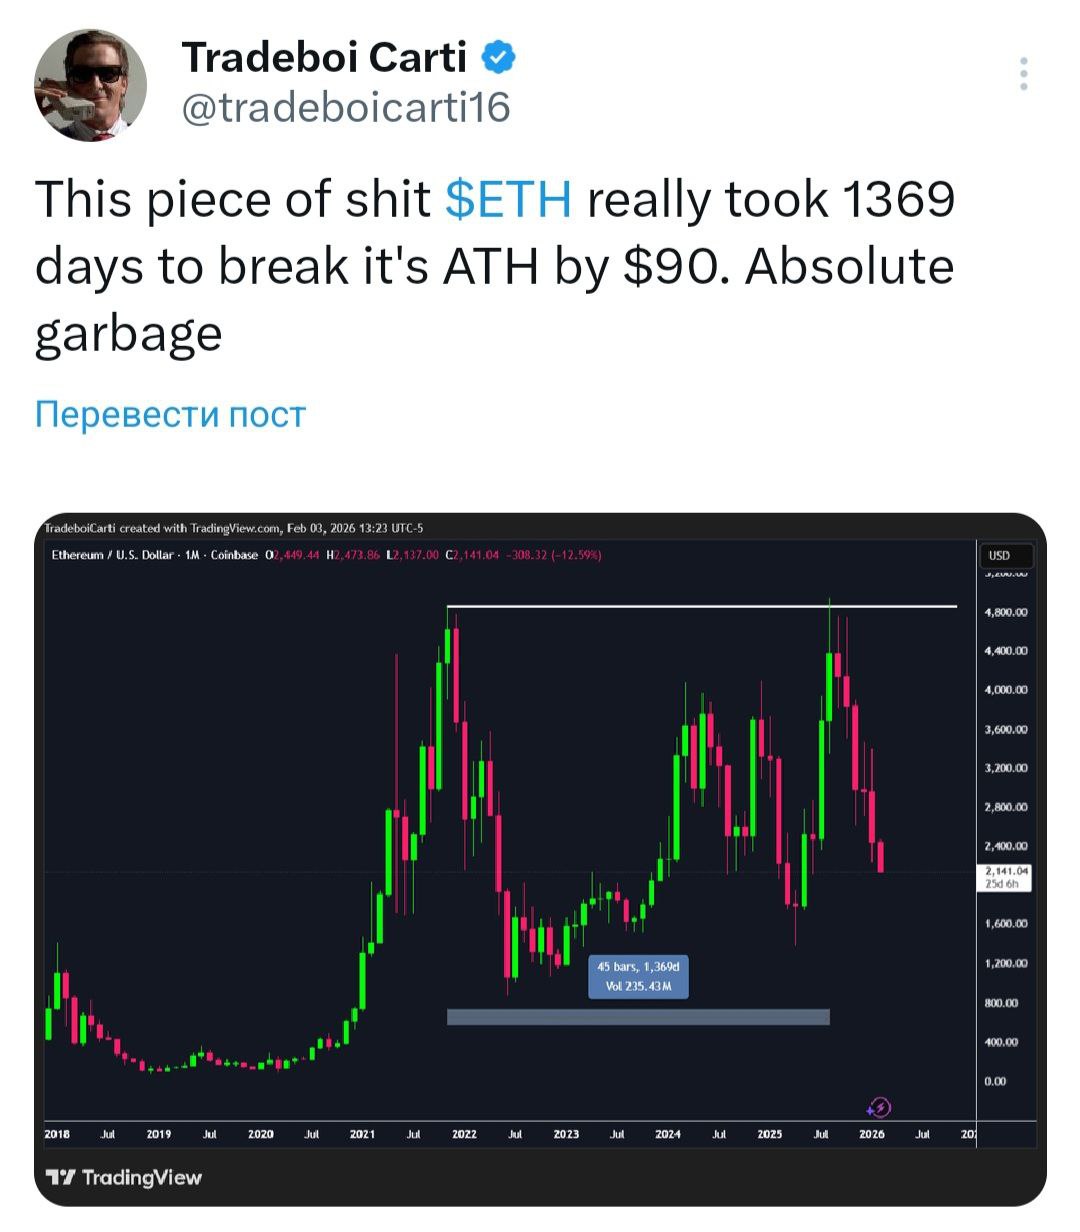Click the Tradeboi Carti display name
The width and height of the screenshot is (1080, 1232).
tap(324, 58)
